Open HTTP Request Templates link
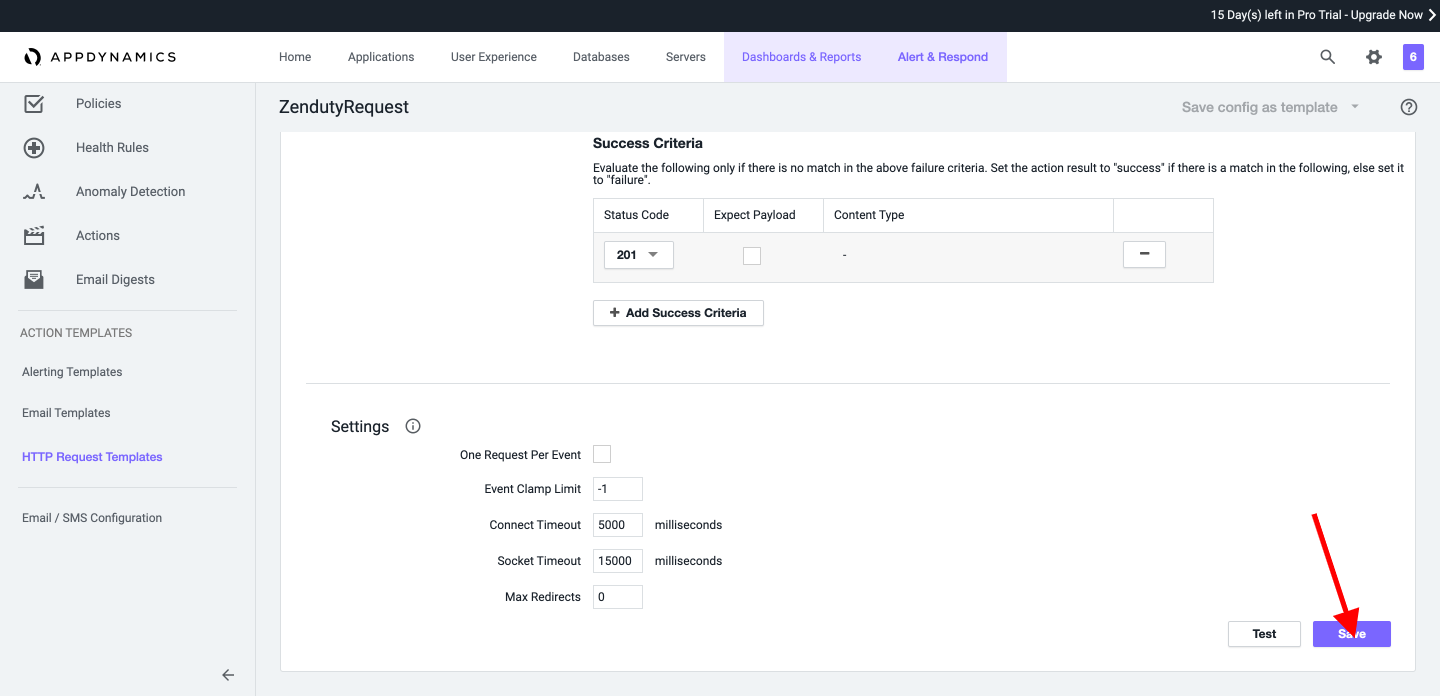Image resolution: width=1440 pixels, height=696 pixels. (92, 457)
